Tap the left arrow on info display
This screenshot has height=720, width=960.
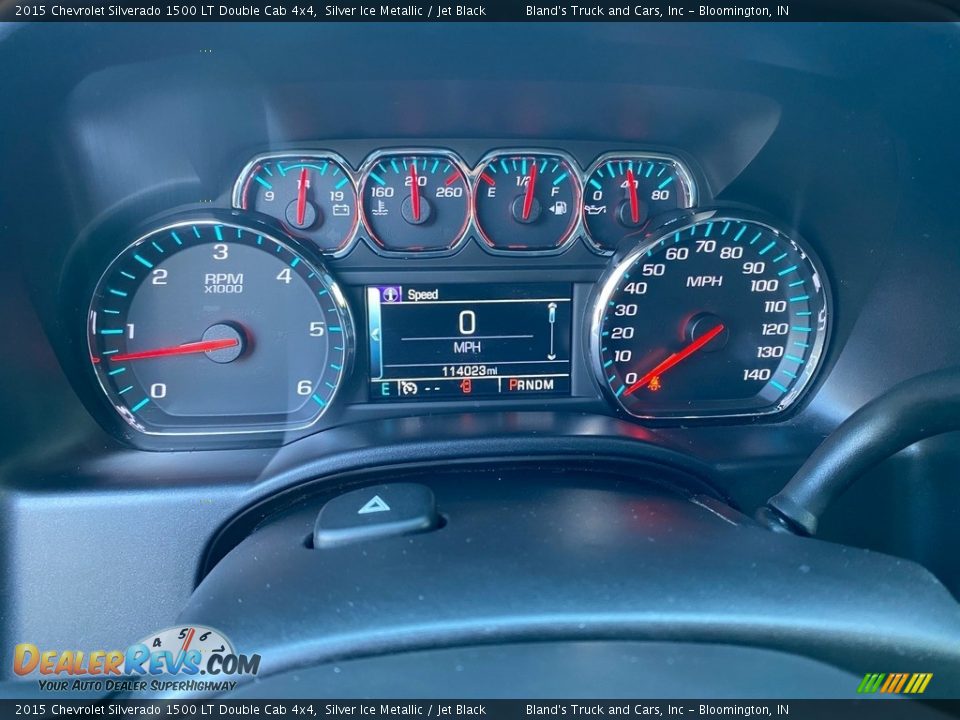[x=374, y=335]
